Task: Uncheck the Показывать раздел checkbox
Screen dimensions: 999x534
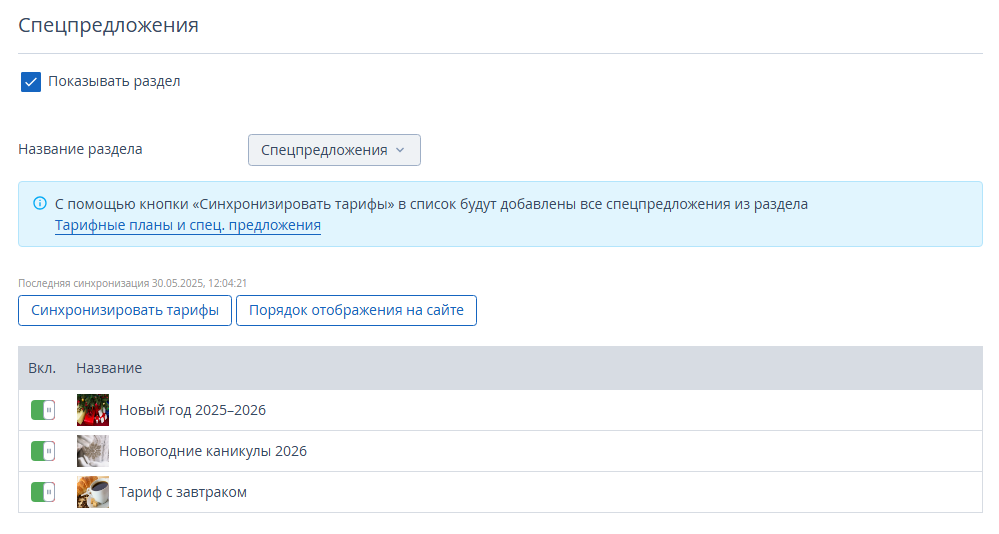Action: (x=31, y=82)
